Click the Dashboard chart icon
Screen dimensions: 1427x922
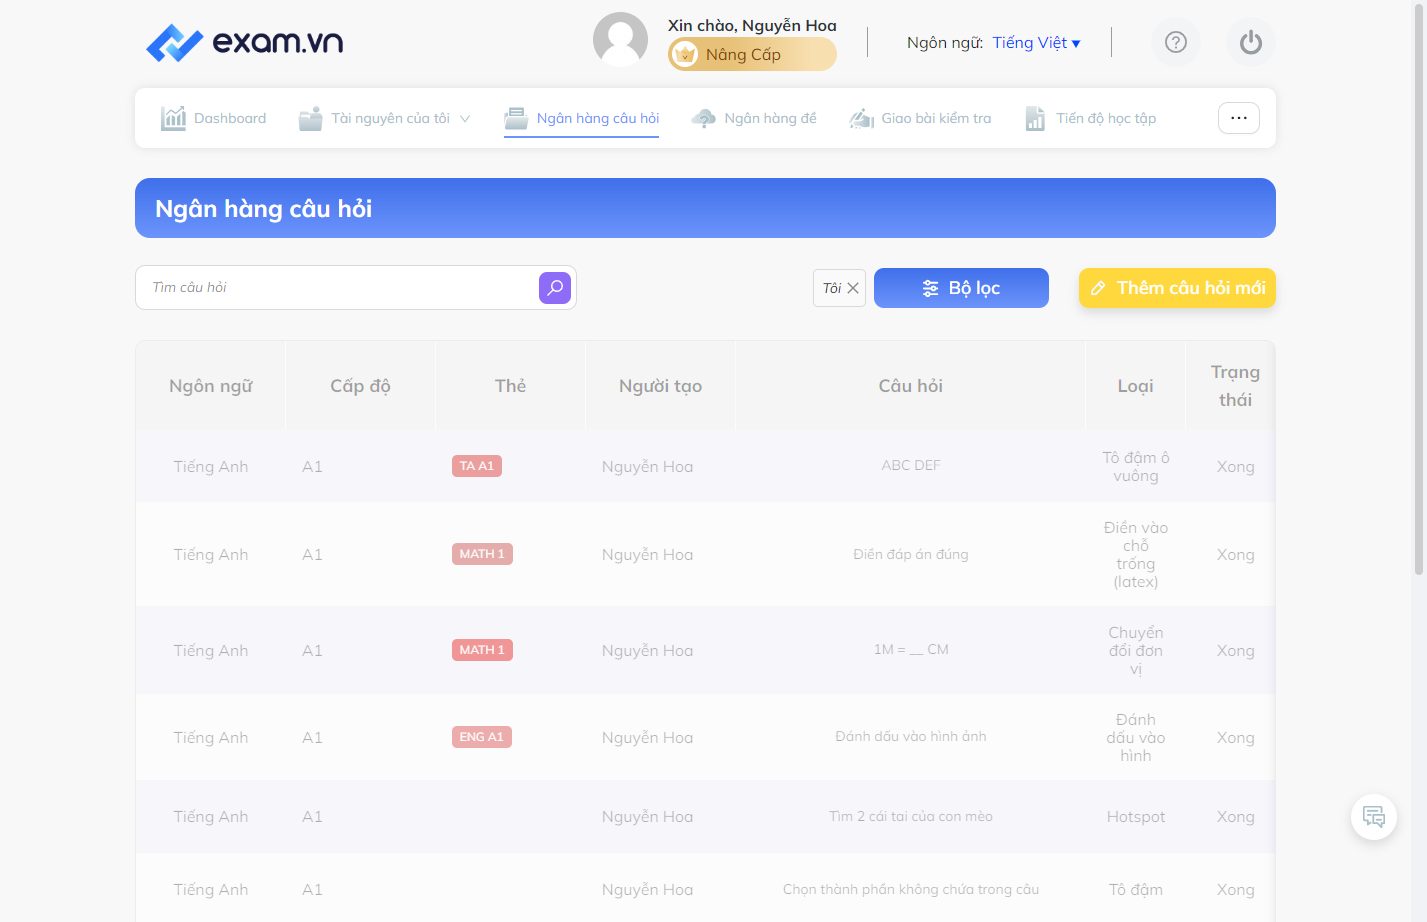pos(173,118)
